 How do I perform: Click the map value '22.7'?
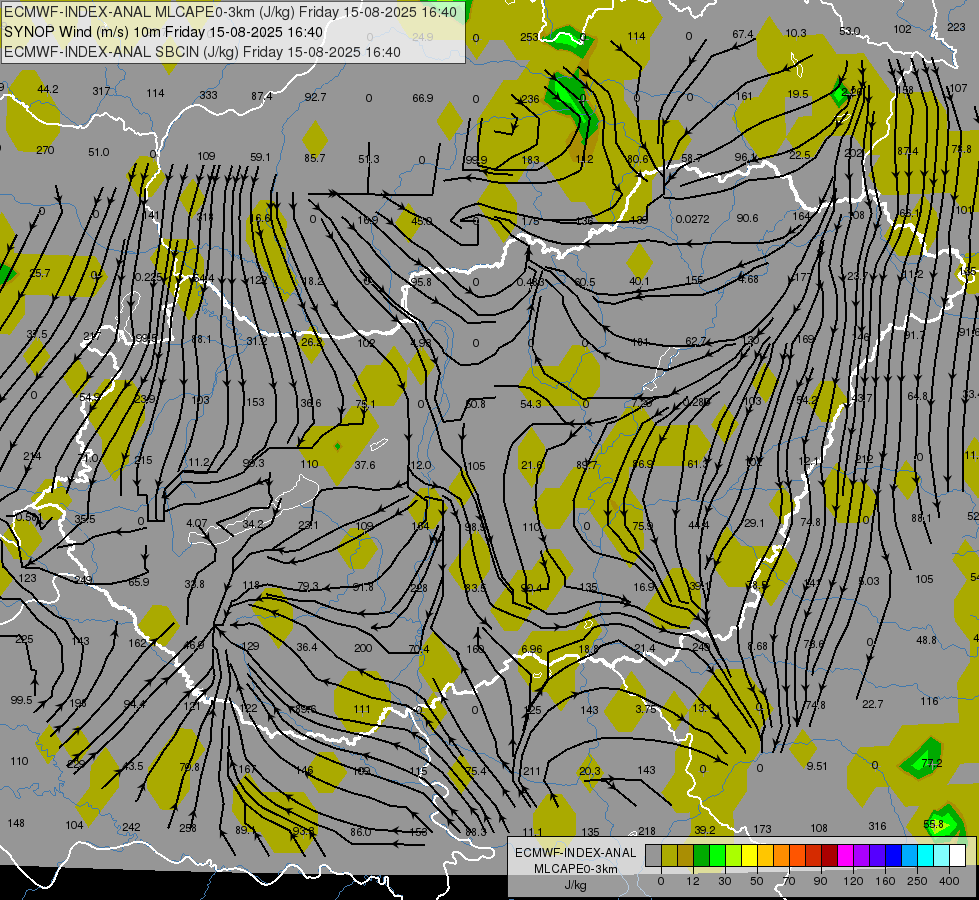coord(872,704)
